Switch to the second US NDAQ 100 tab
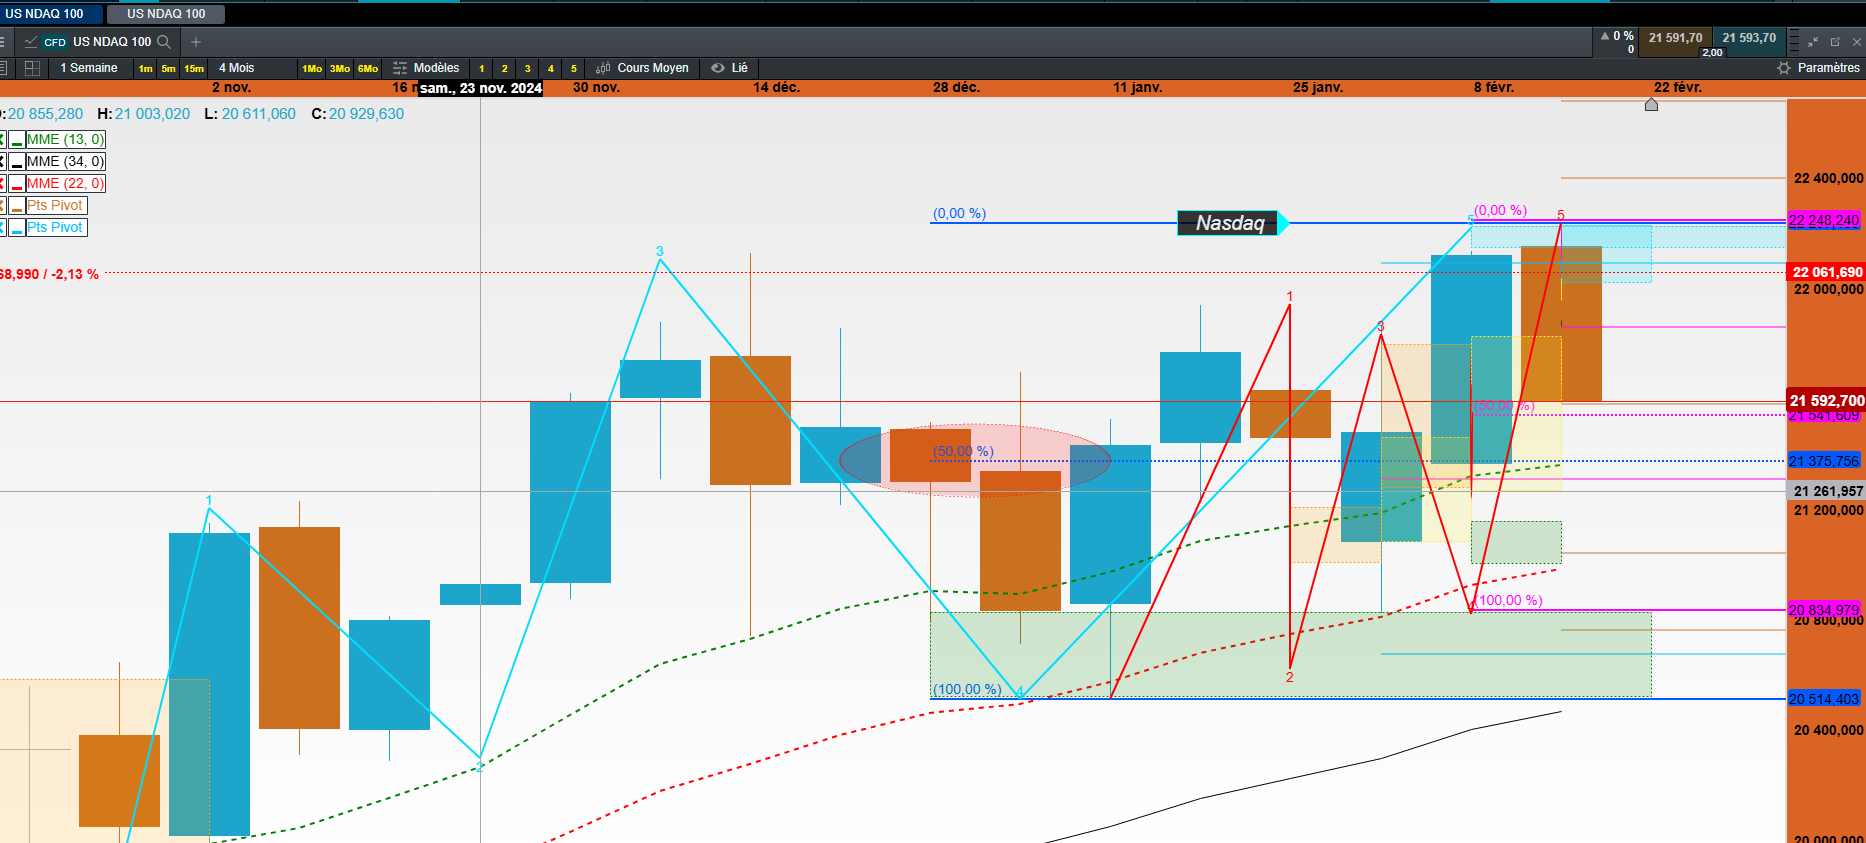The width and height of the screenshot is (1866, 843). (x=166, y=14)
